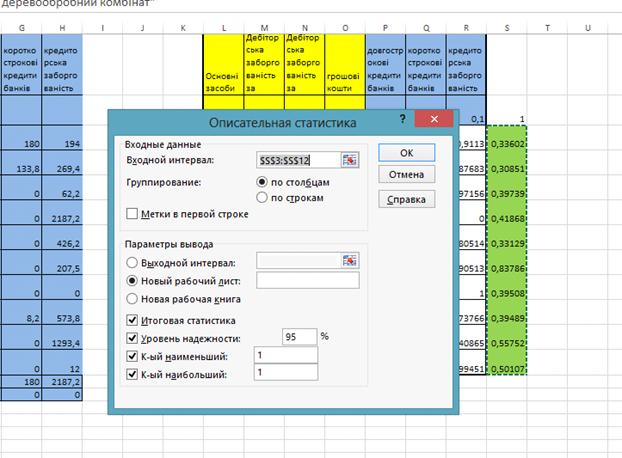Click the question mark help icon
Screen dimensions: 622x458
coord(402,119)
